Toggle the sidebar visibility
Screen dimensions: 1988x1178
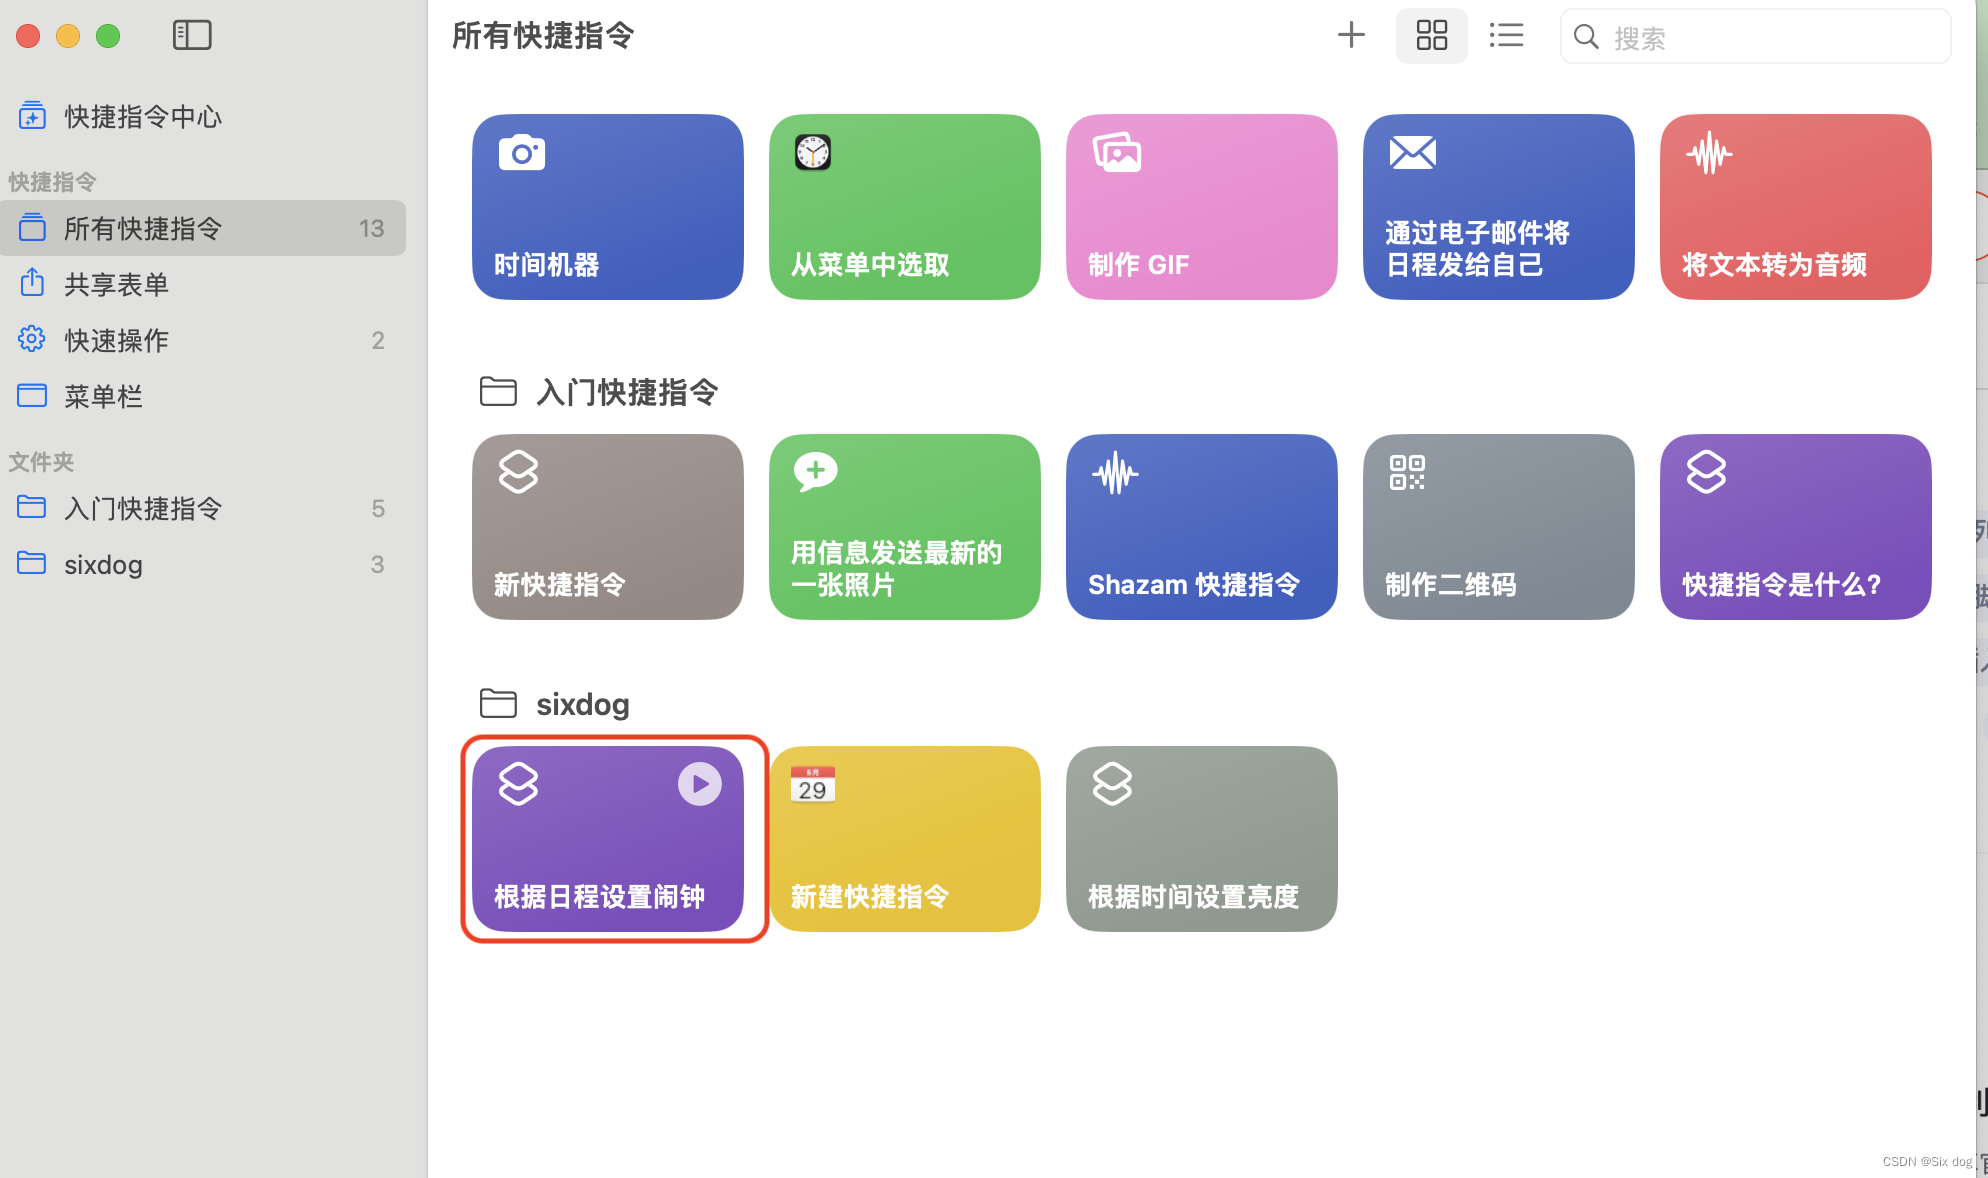(x=192, y=36)
